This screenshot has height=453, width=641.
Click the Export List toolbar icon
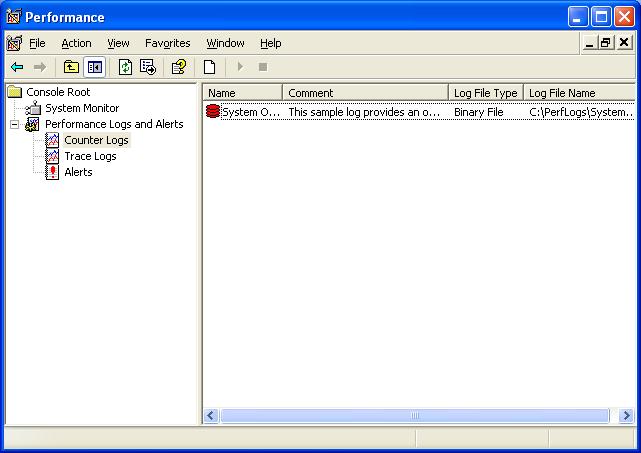coord(148,67)
